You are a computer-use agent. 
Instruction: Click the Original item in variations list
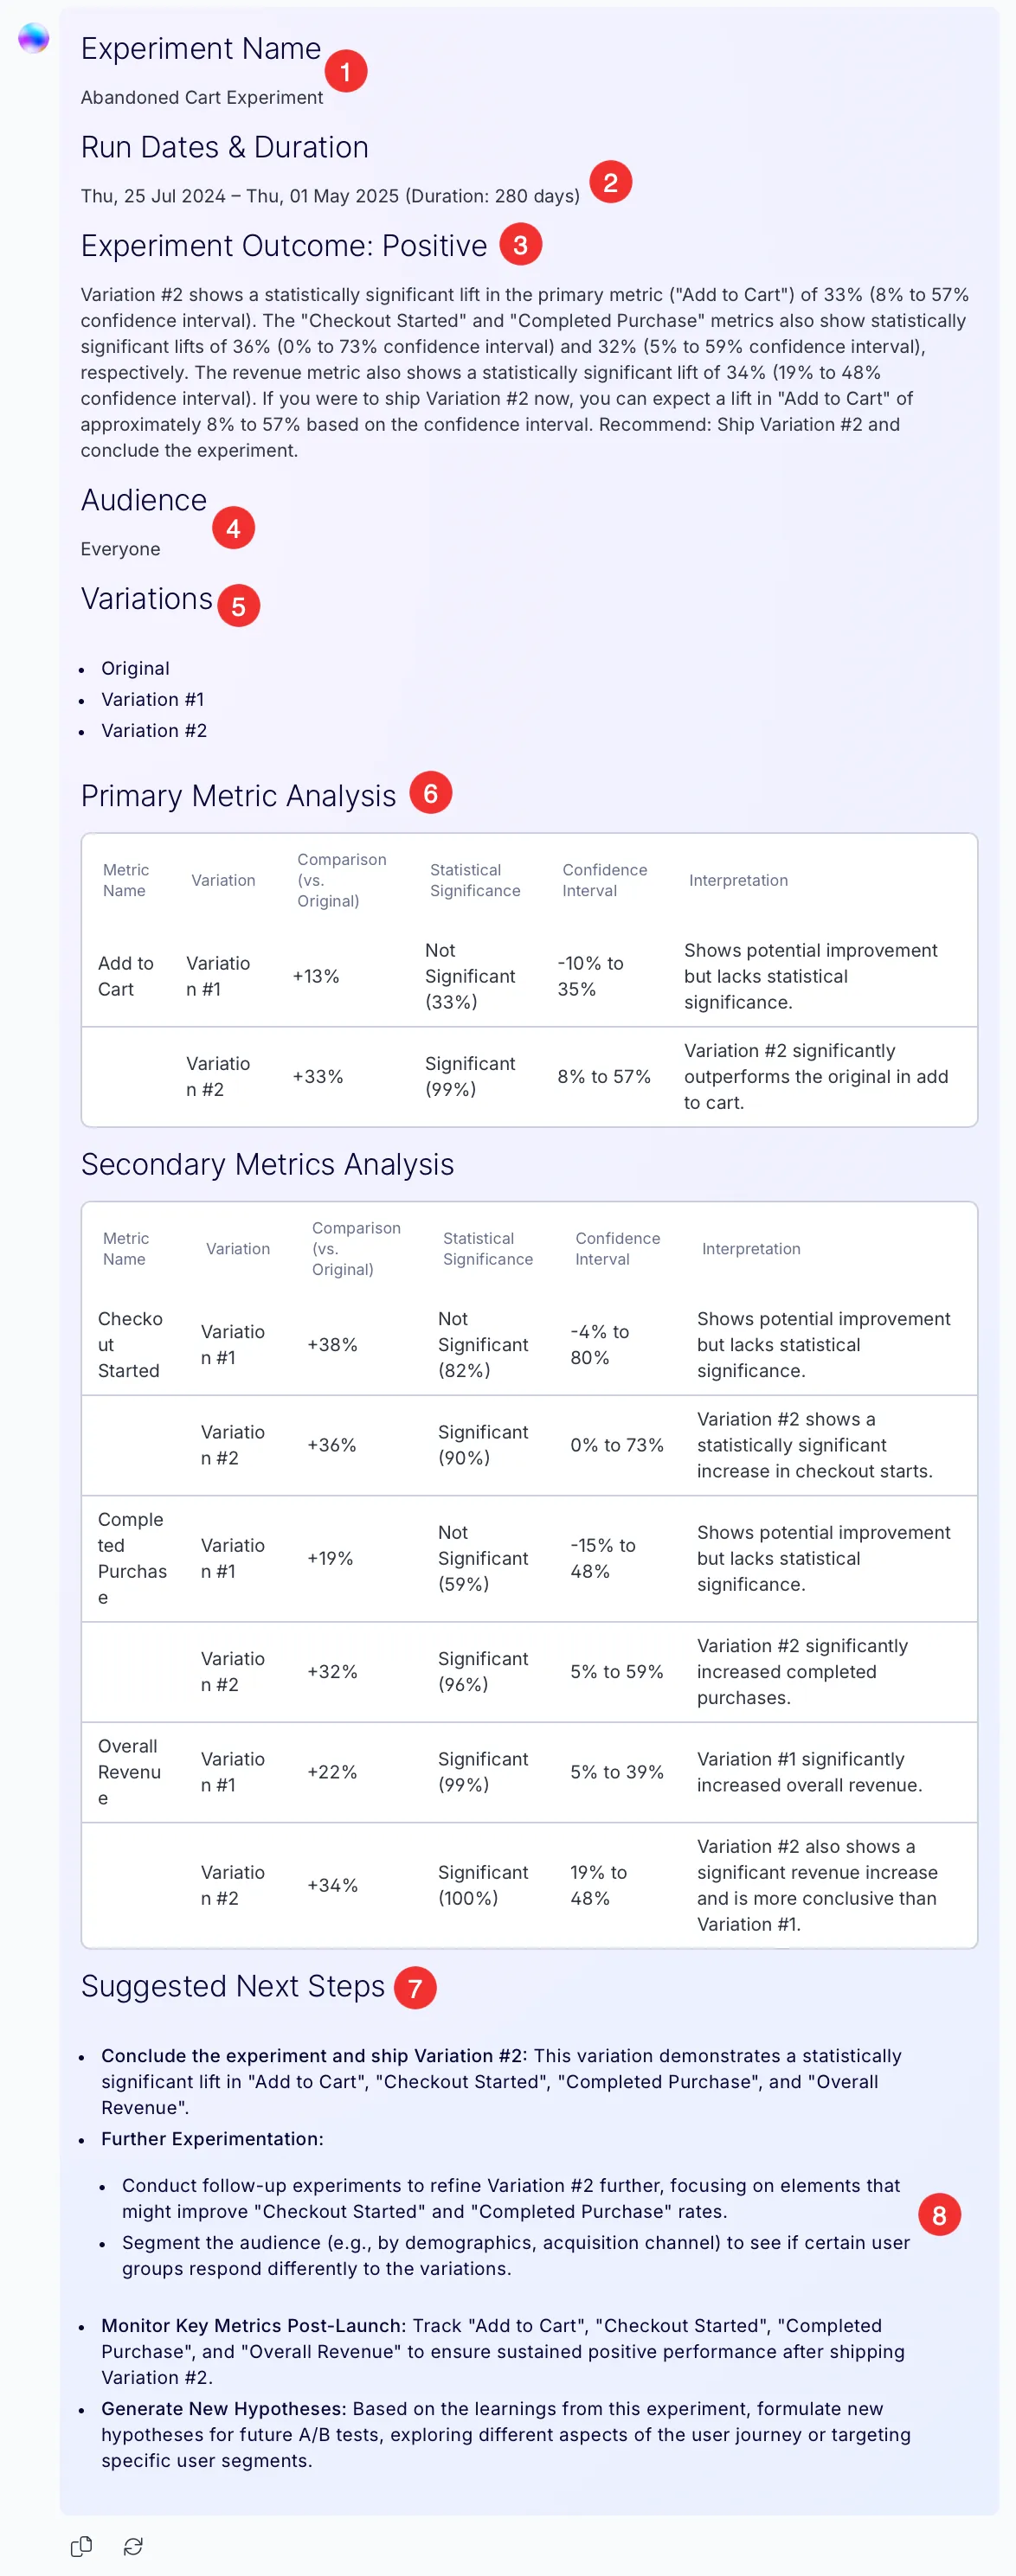tap(135, 668)
